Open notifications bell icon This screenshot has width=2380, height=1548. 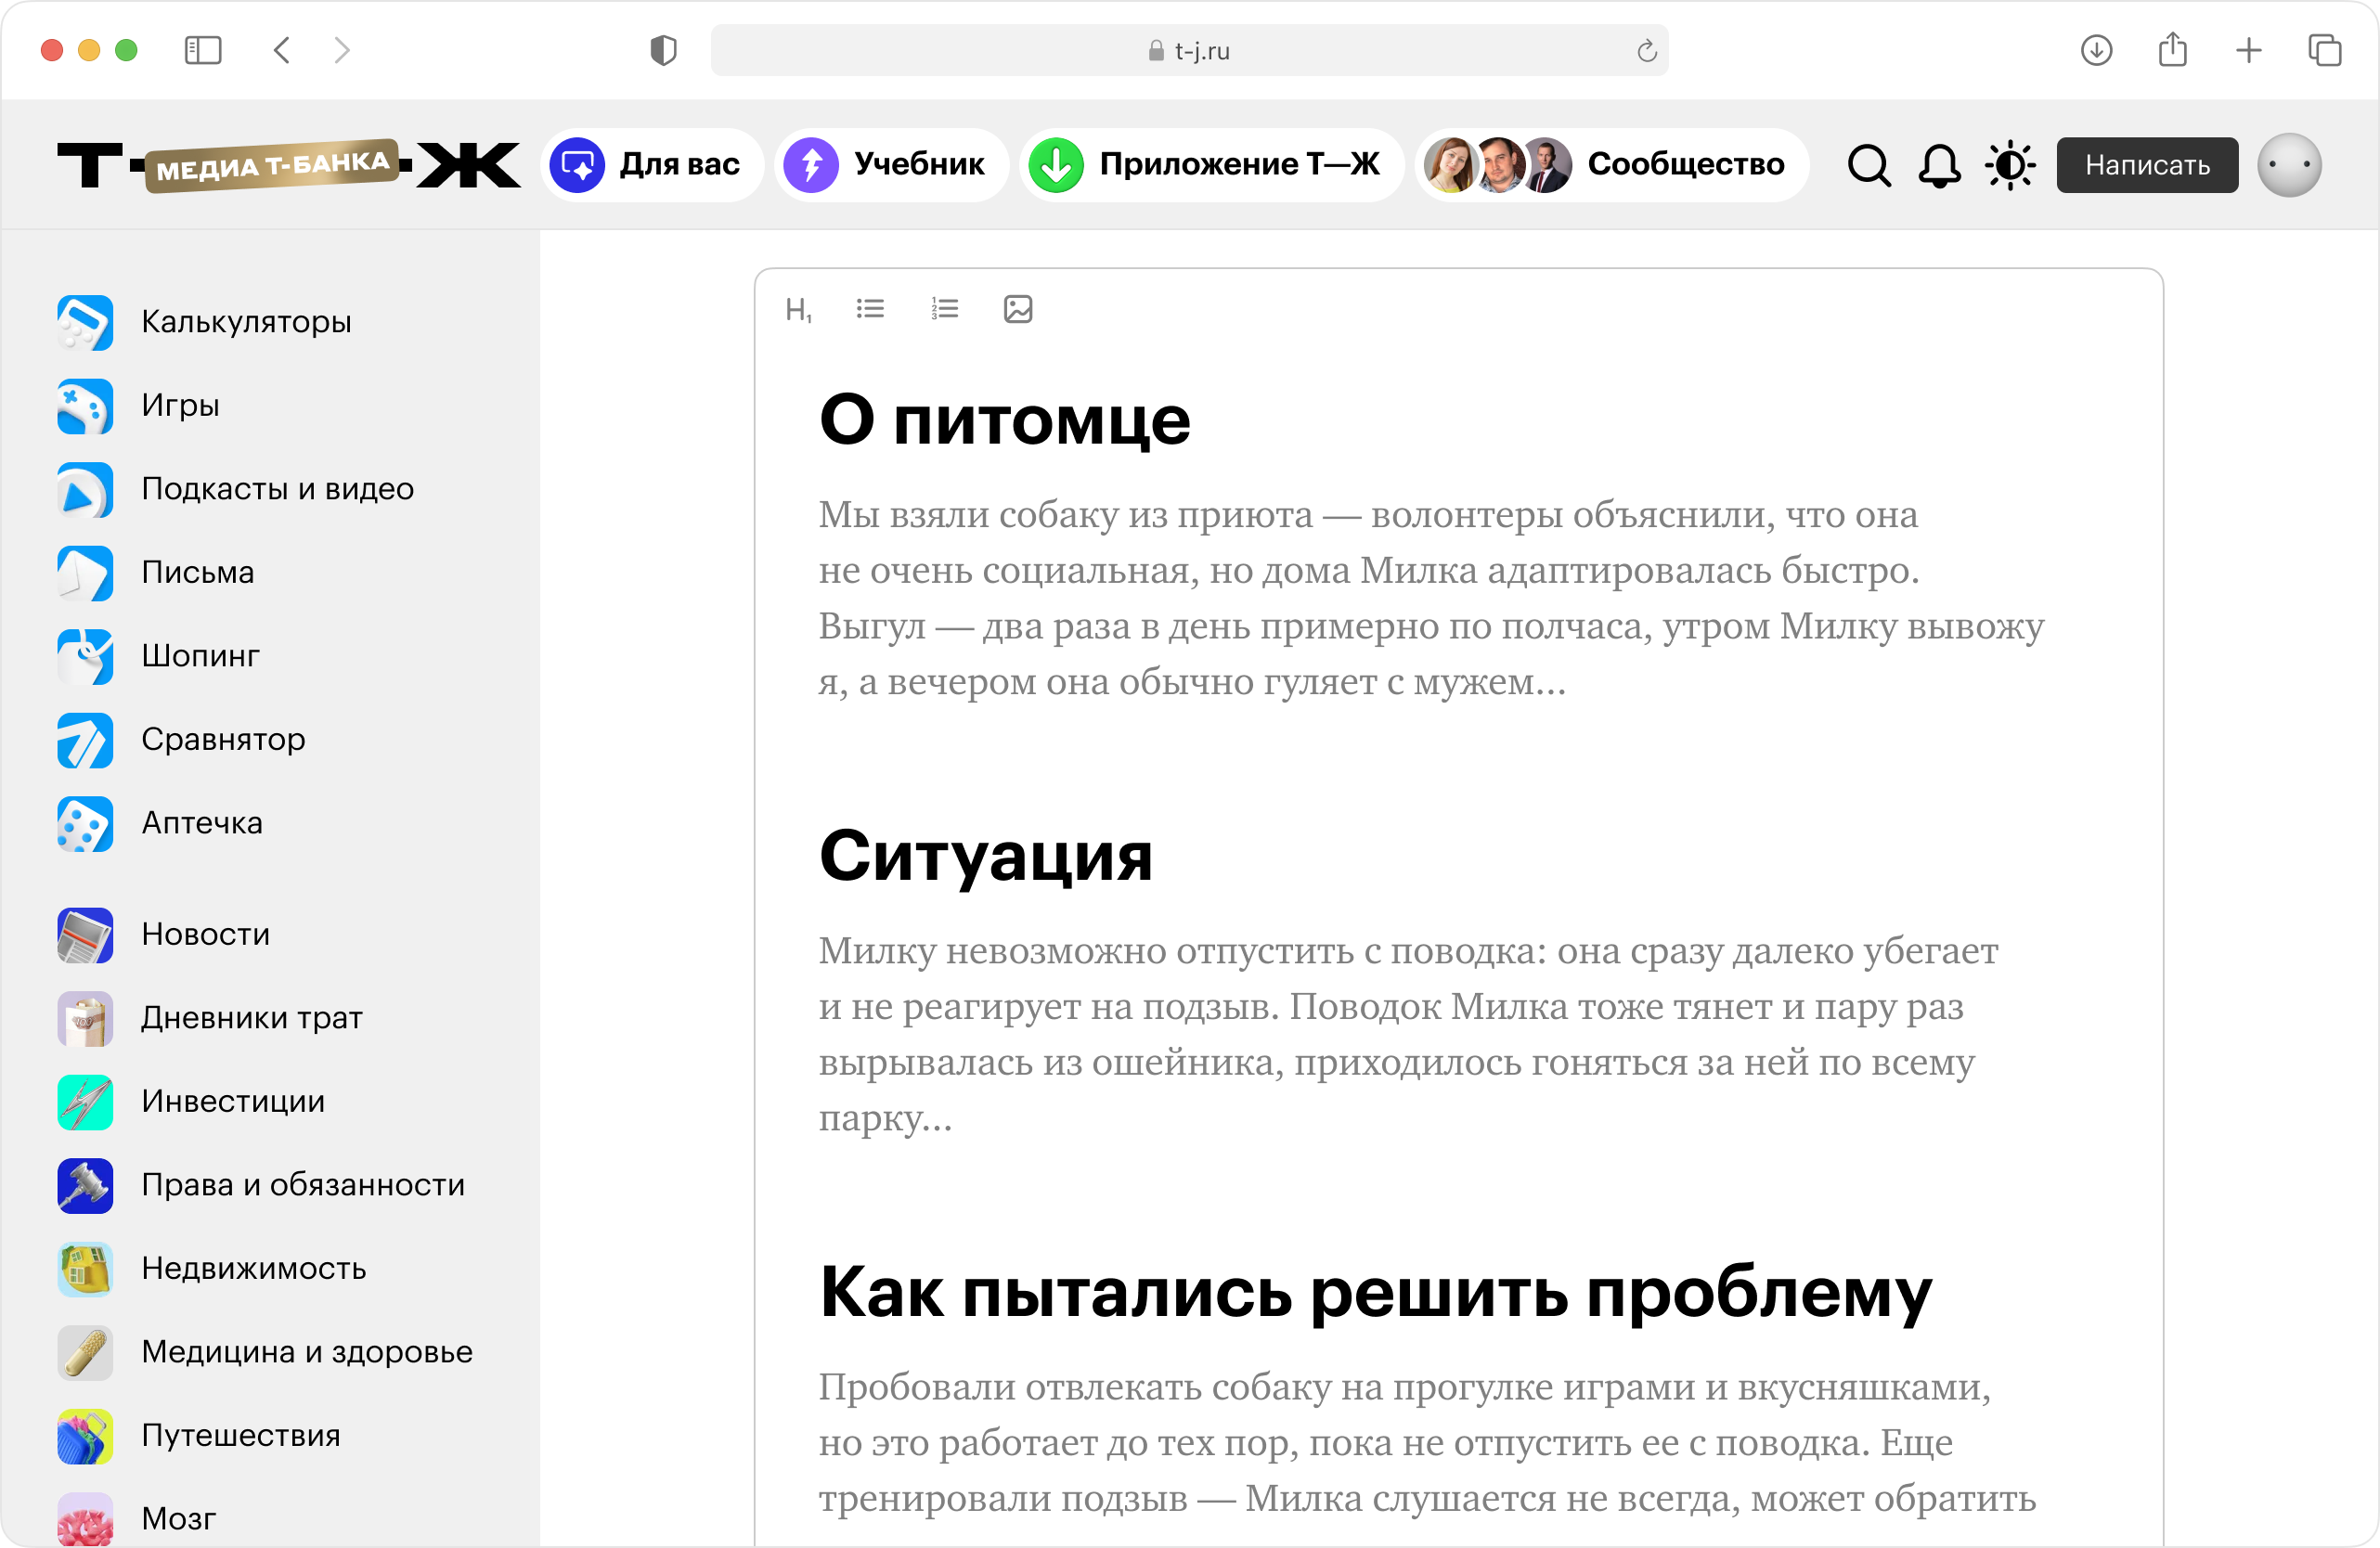[x=1938, y=165]
